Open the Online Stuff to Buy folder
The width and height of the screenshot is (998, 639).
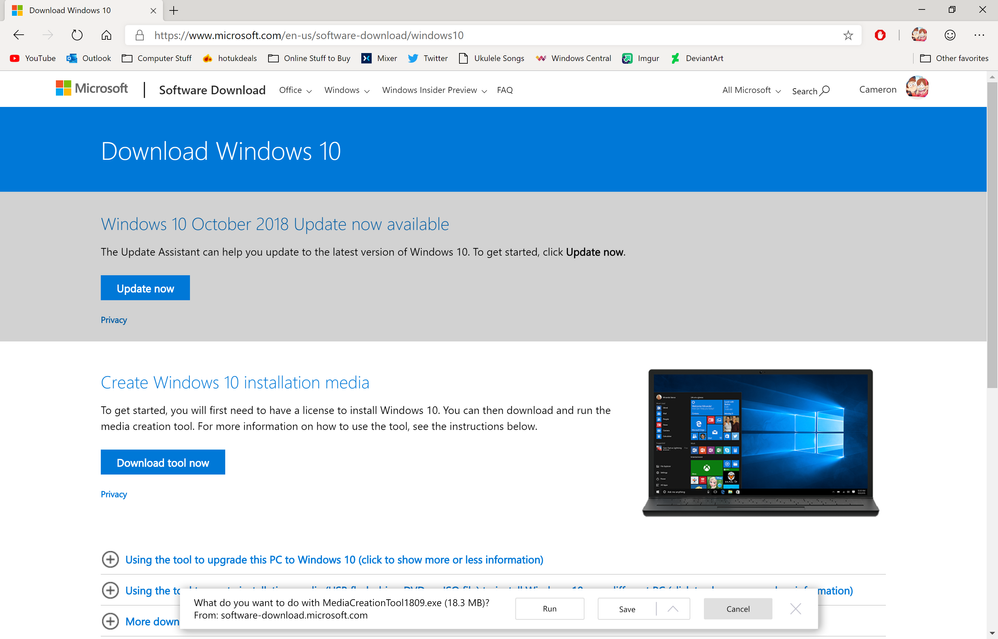click(x=309, y=58)
